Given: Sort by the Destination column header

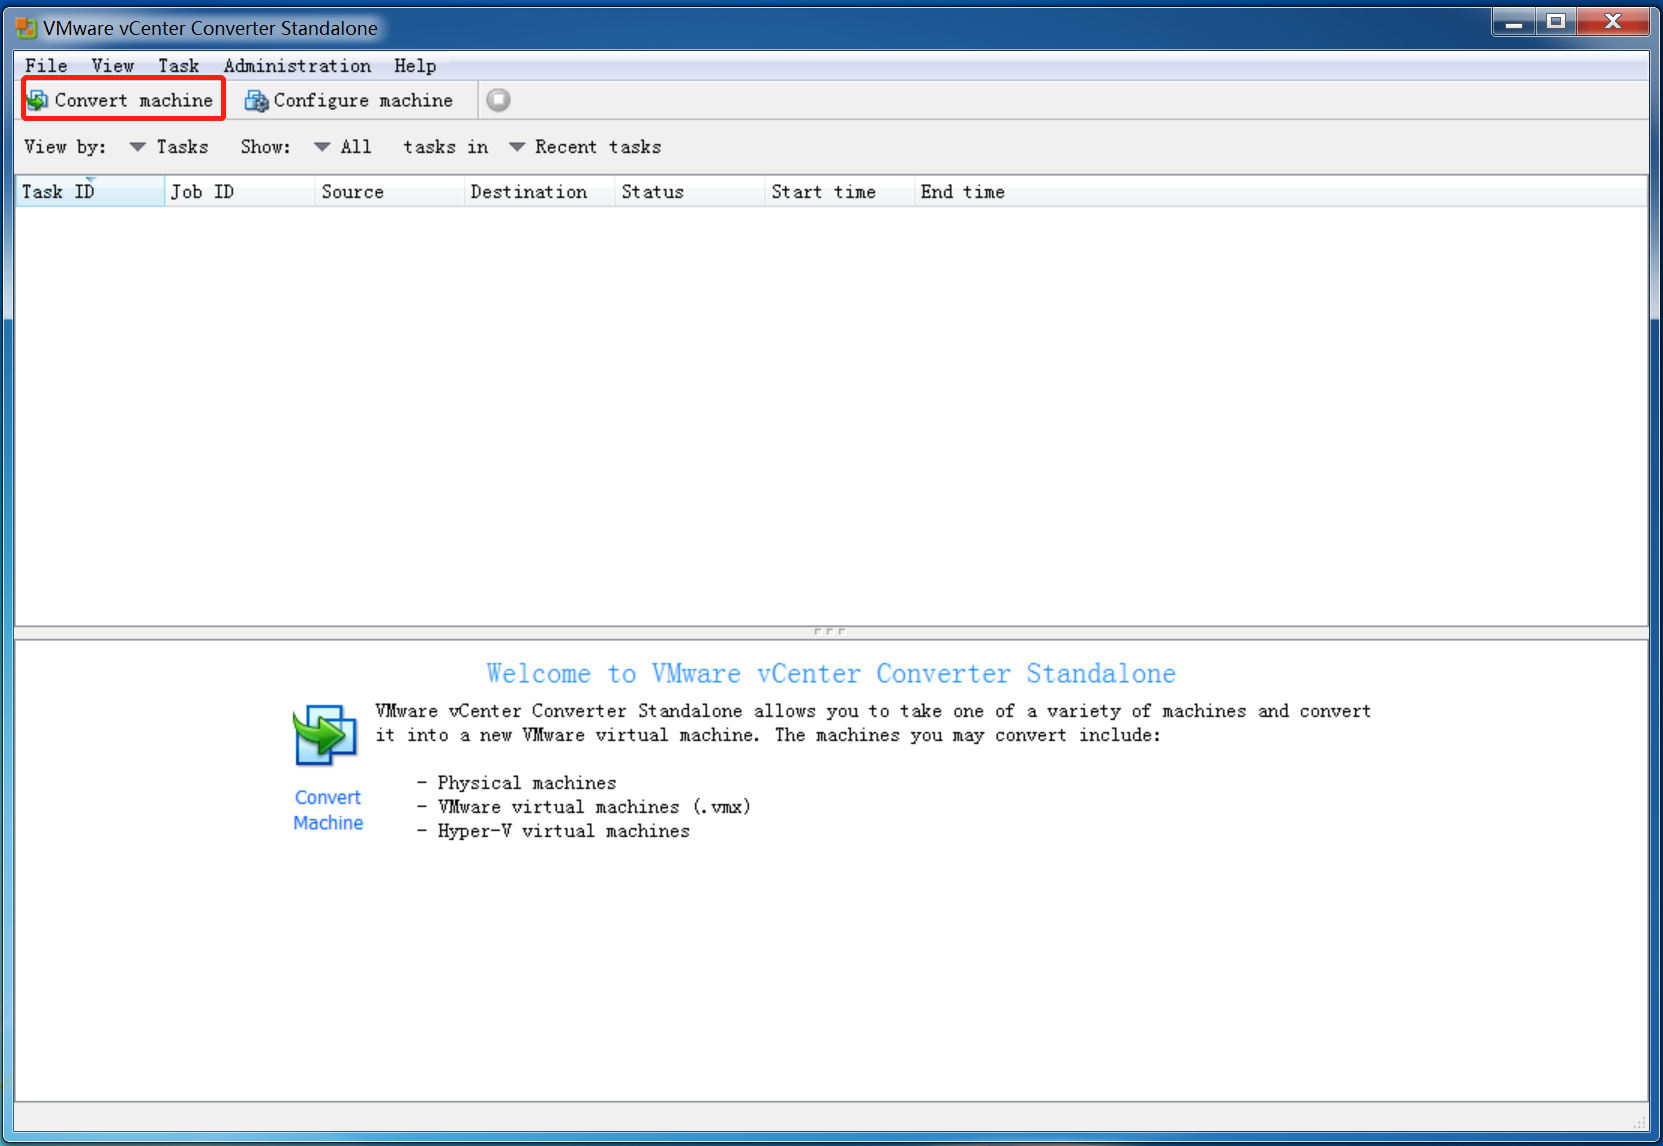Looking at the screenshot, I should pos(540,192).
